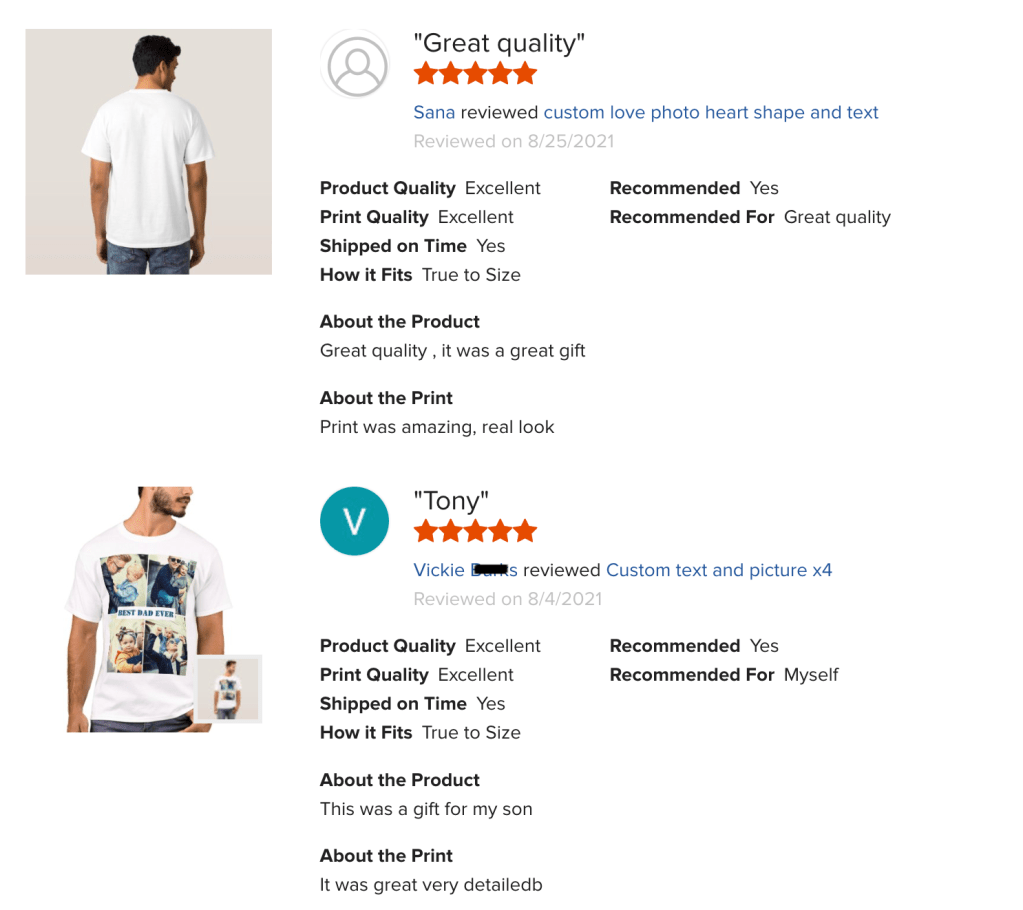This screenshot has height=910, width=1023.
Task: Click "Great quality , it was a great gift" text
Action: pos(453,351)
